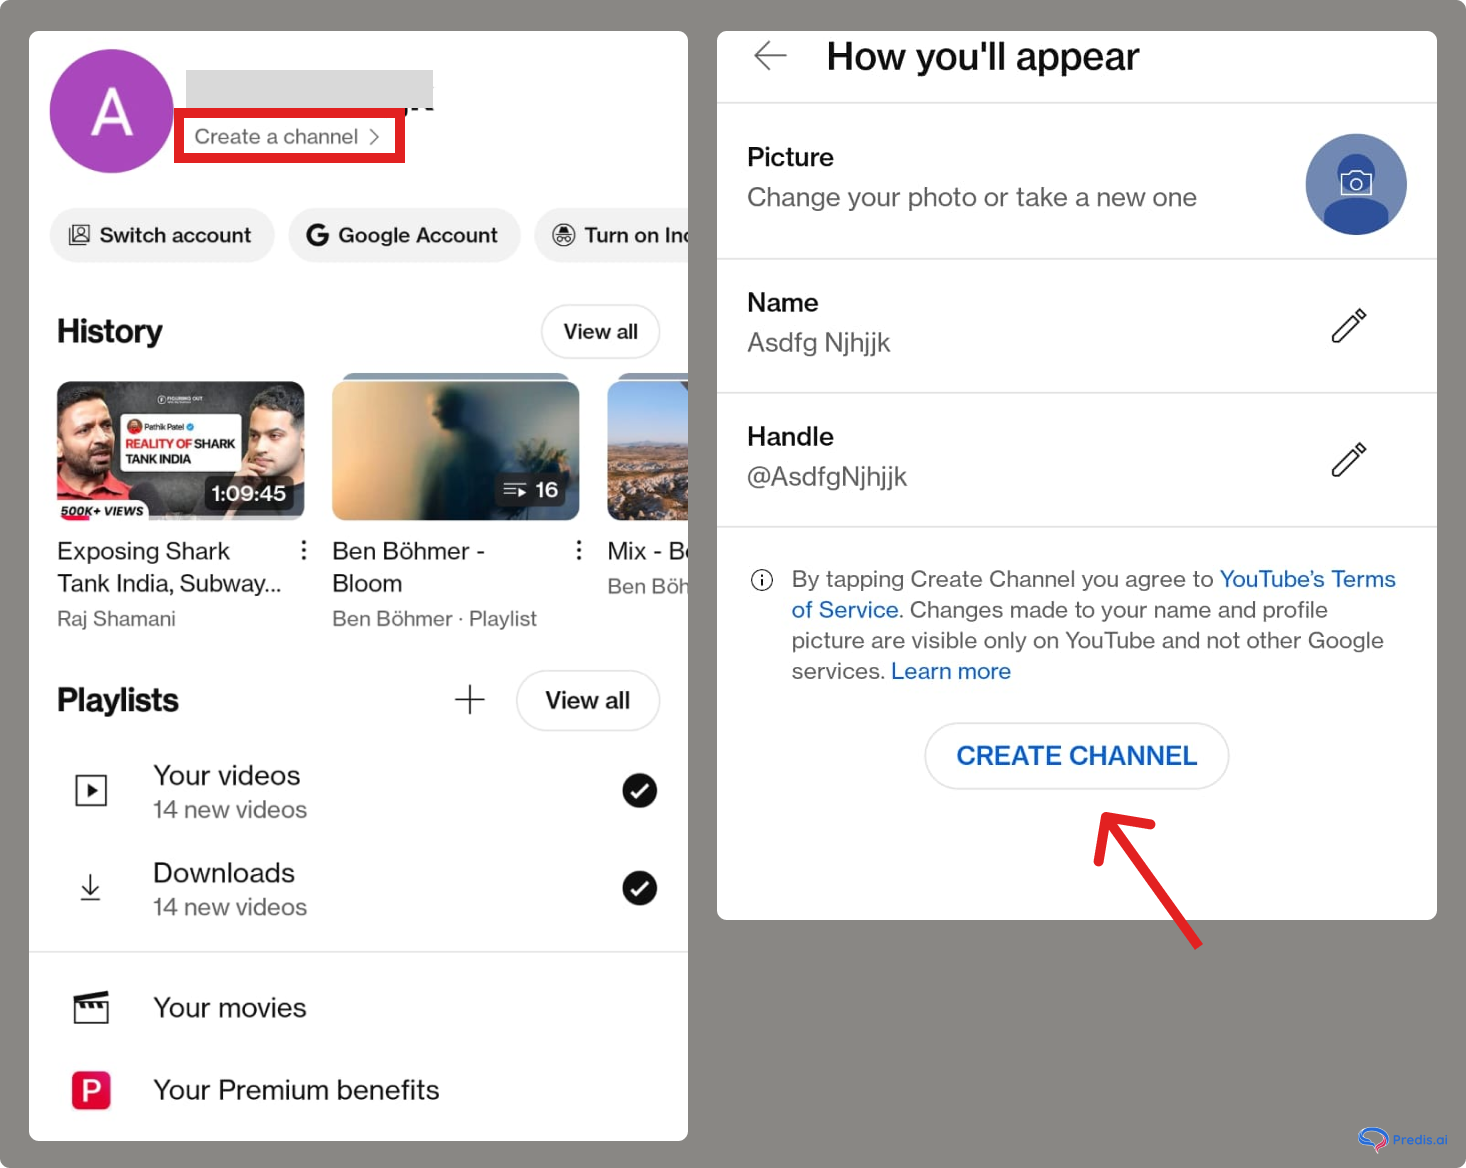Click the back arrow on How you'll appear
The width and height of the screenshot is (1466, 1168).
[x=770, y=56]
